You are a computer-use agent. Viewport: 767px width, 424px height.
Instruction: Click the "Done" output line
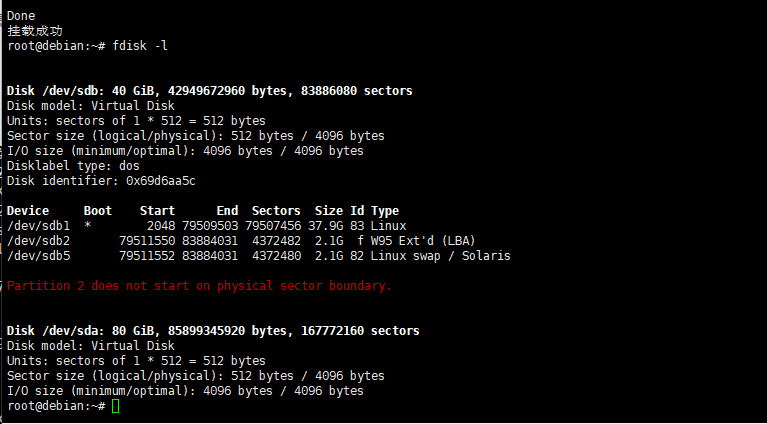21,16
